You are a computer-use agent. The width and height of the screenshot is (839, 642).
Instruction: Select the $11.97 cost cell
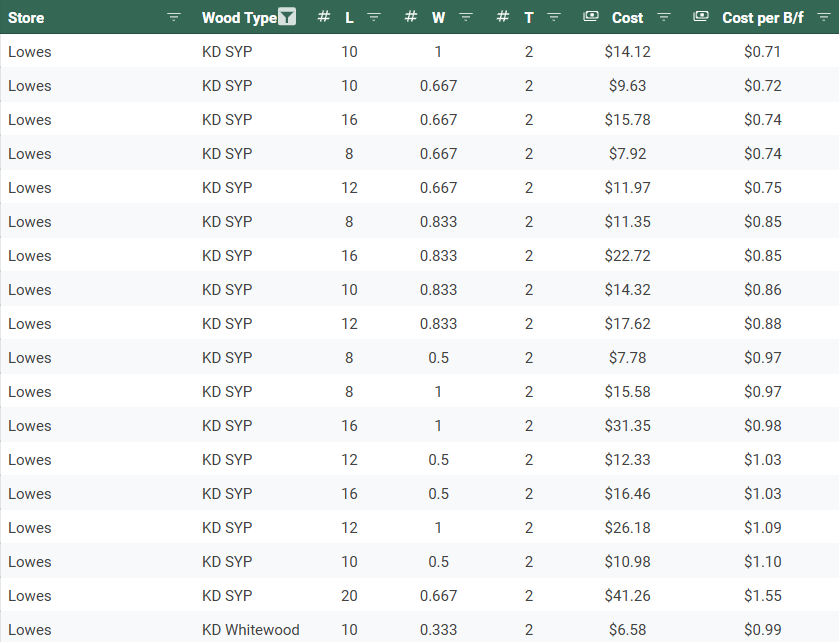(628, 188)
